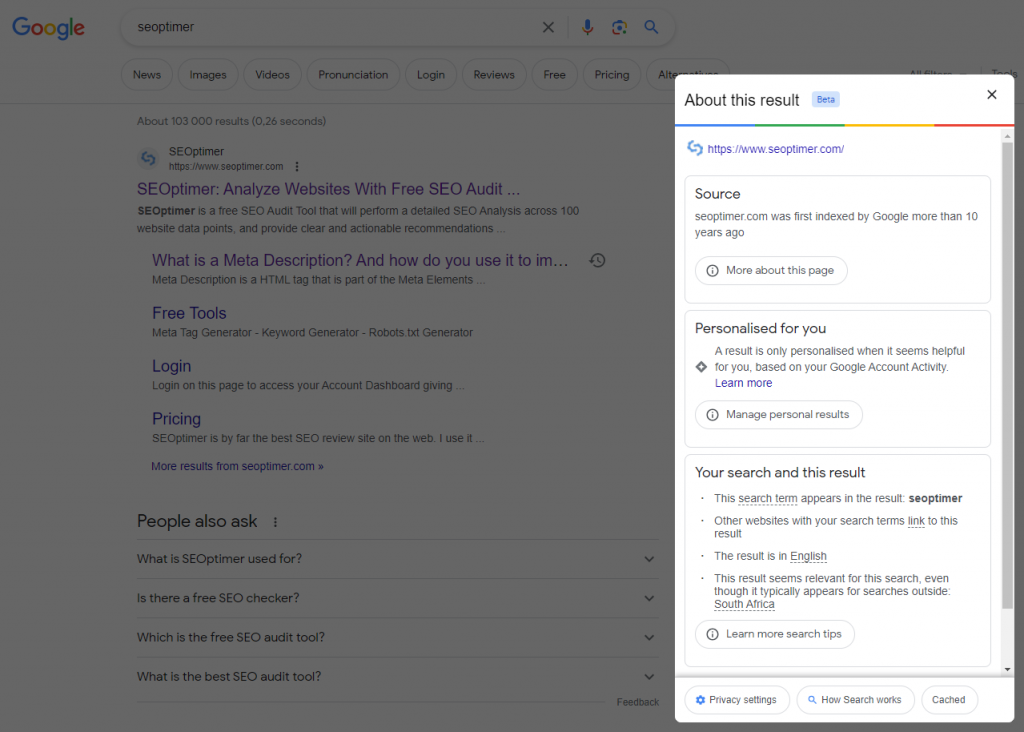Select the Images search tab
This screenshot has height=732, width=1024.
point(208,75)
